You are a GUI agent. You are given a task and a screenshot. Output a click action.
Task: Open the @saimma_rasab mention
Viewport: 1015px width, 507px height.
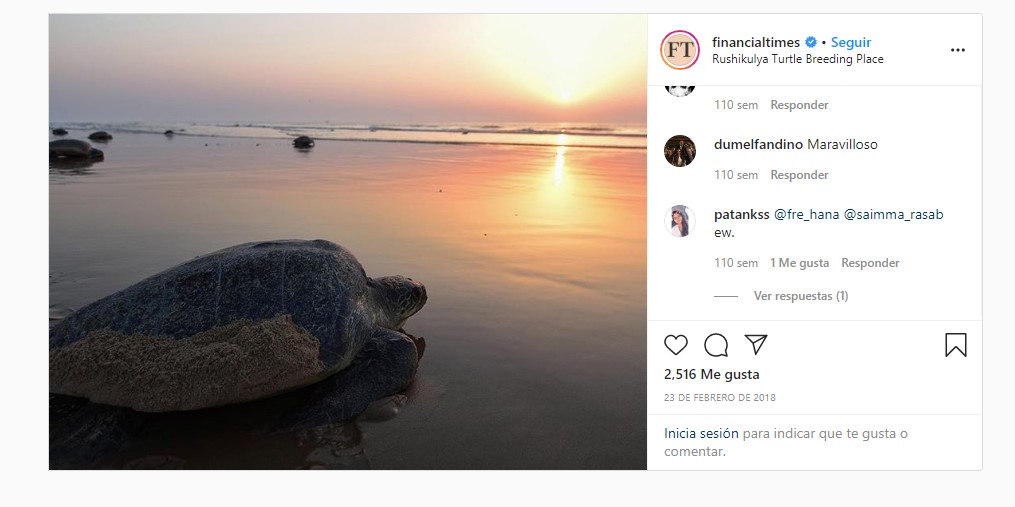[893, 215]
